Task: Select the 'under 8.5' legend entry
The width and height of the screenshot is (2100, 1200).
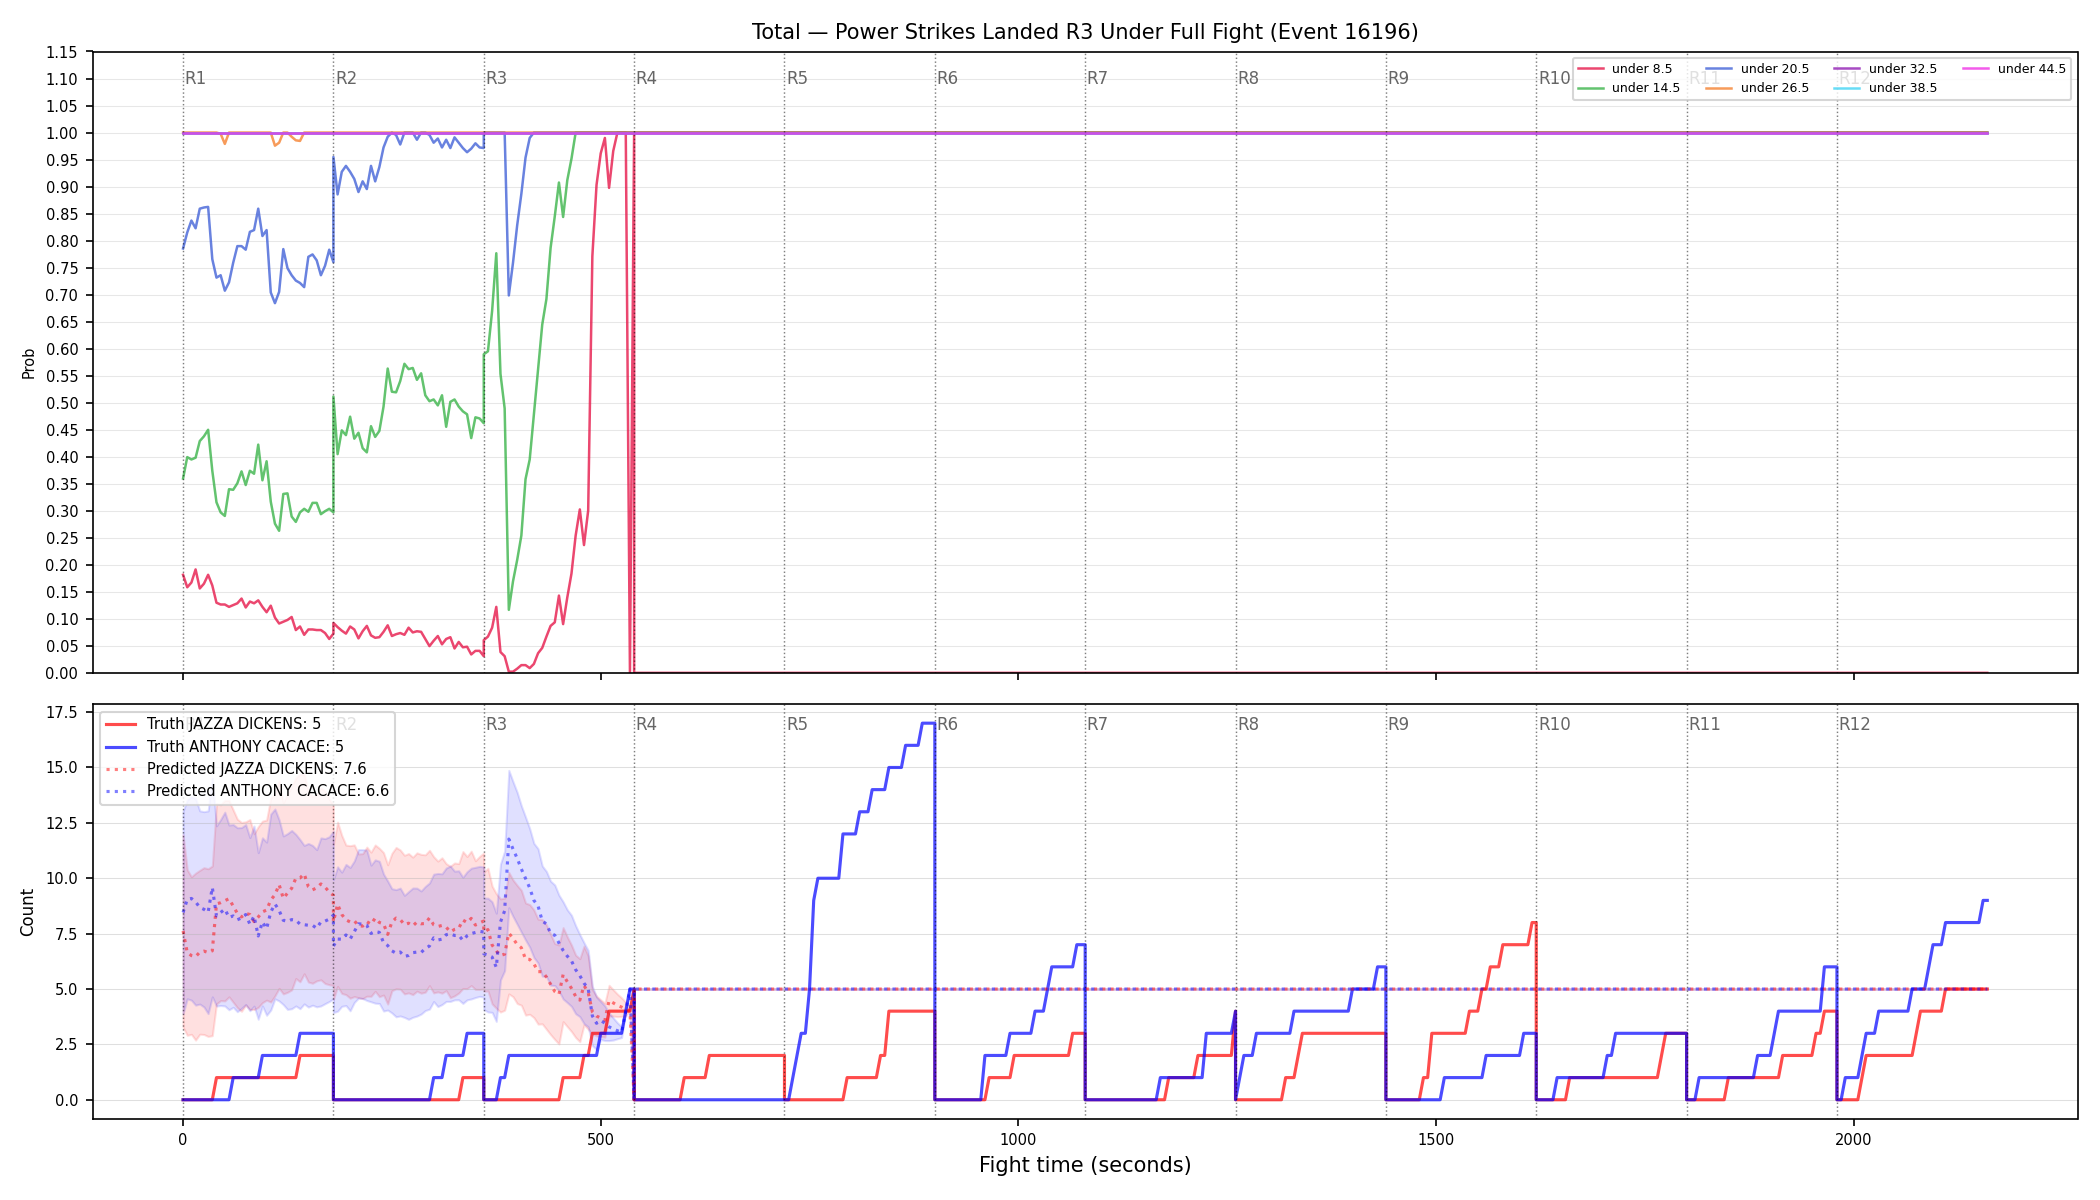Action: pos(1625,69)
